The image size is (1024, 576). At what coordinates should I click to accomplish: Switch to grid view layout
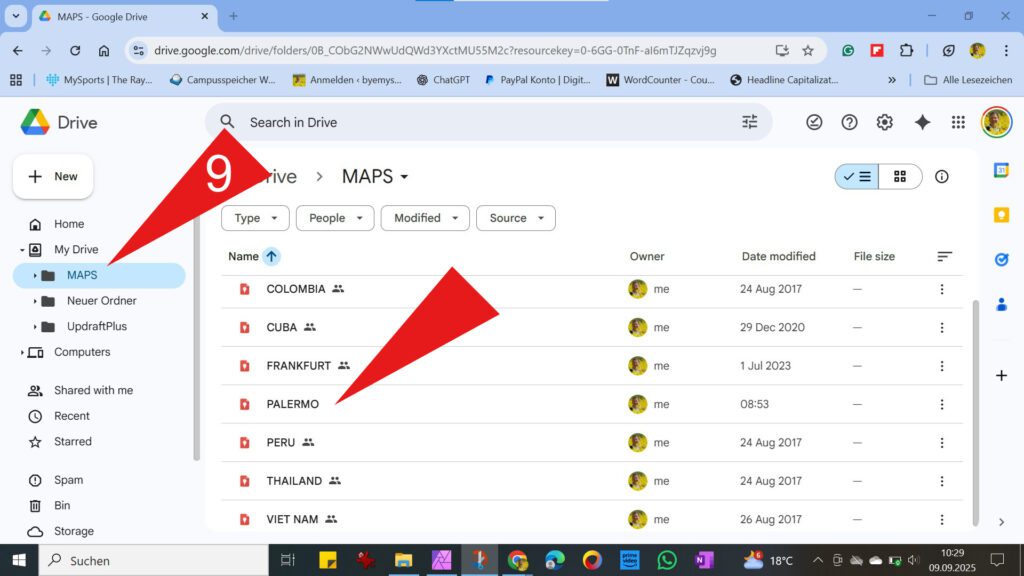[x=899, y=175]
